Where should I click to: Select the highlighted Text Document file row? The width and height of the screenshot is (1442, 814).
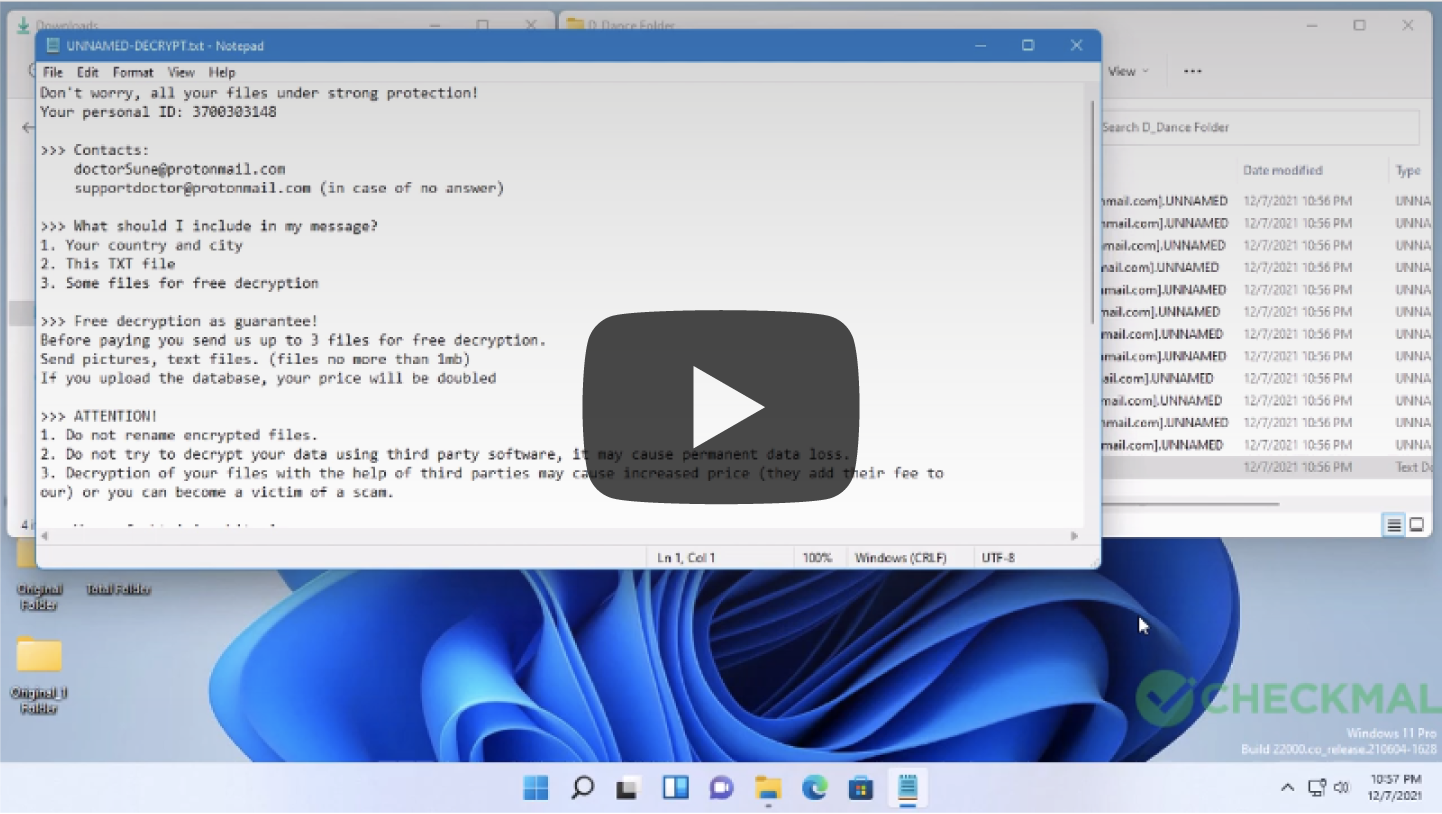coord(1268,467)
